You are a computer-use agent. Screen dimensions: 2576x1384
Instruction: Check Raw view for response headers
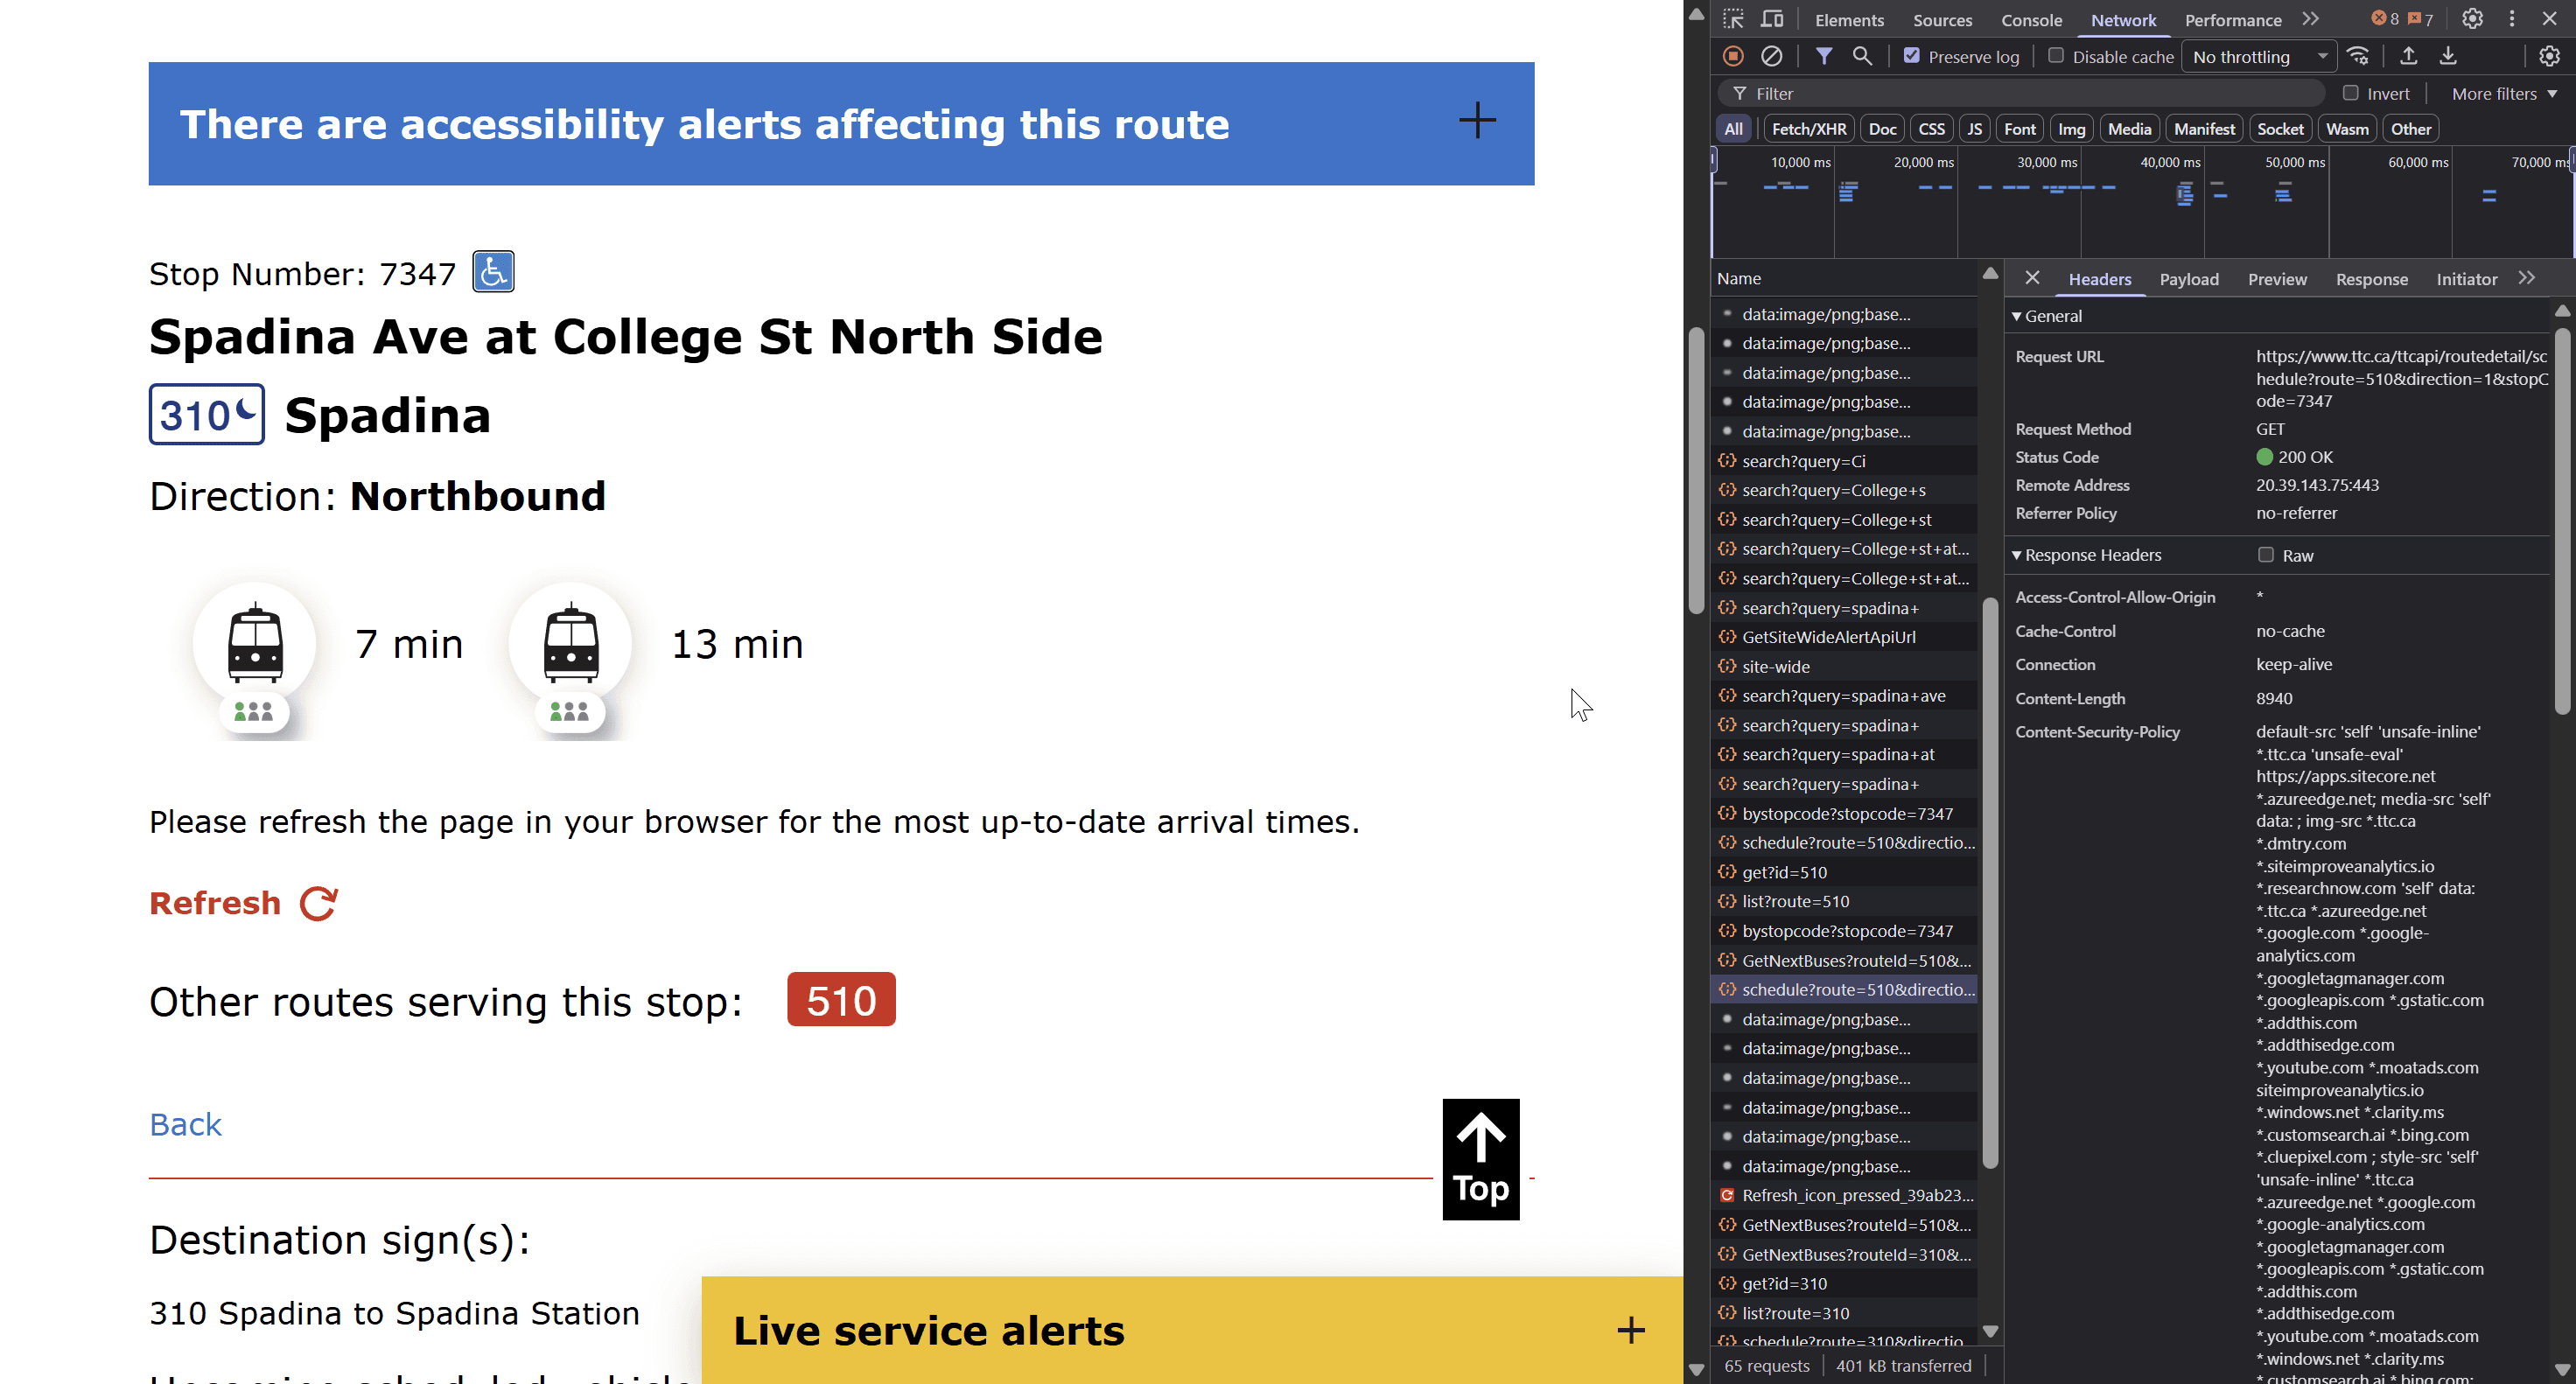(2268, 555)
